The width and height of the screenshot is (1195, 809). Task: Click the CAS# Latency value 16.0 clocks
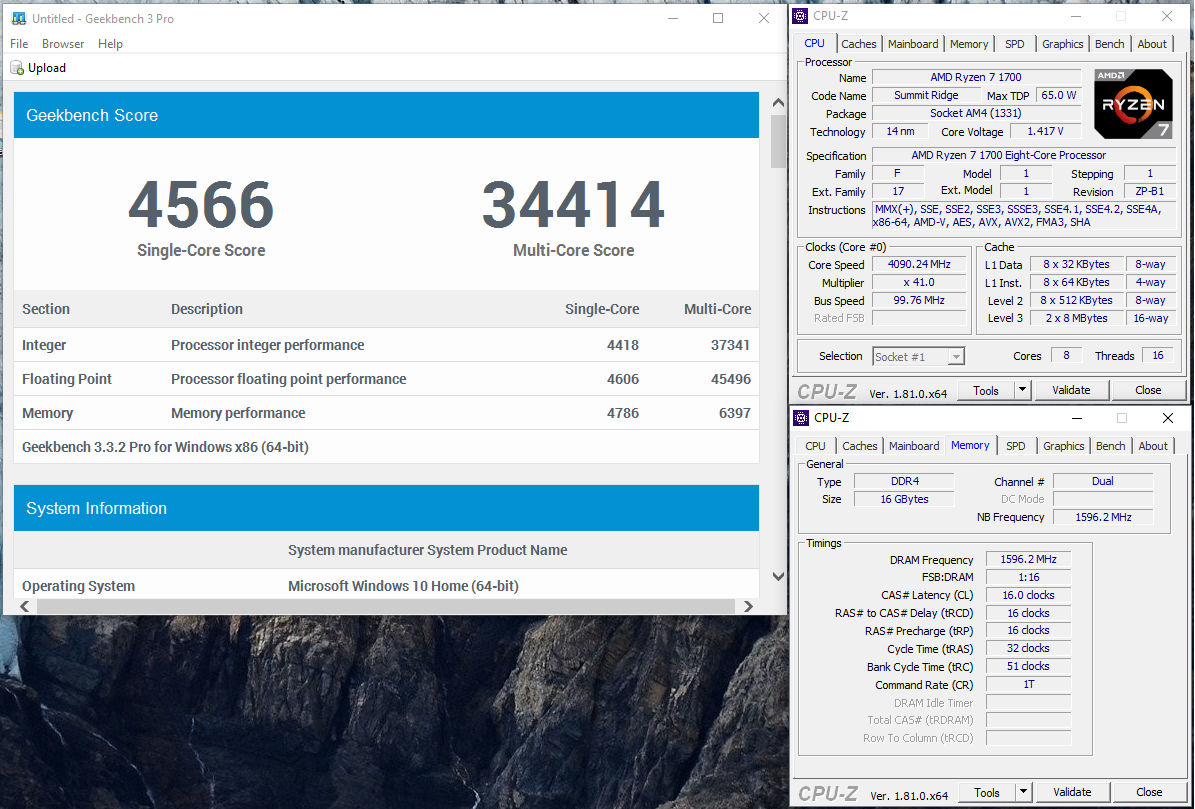pyautogui.click(x=1027, y=595)
